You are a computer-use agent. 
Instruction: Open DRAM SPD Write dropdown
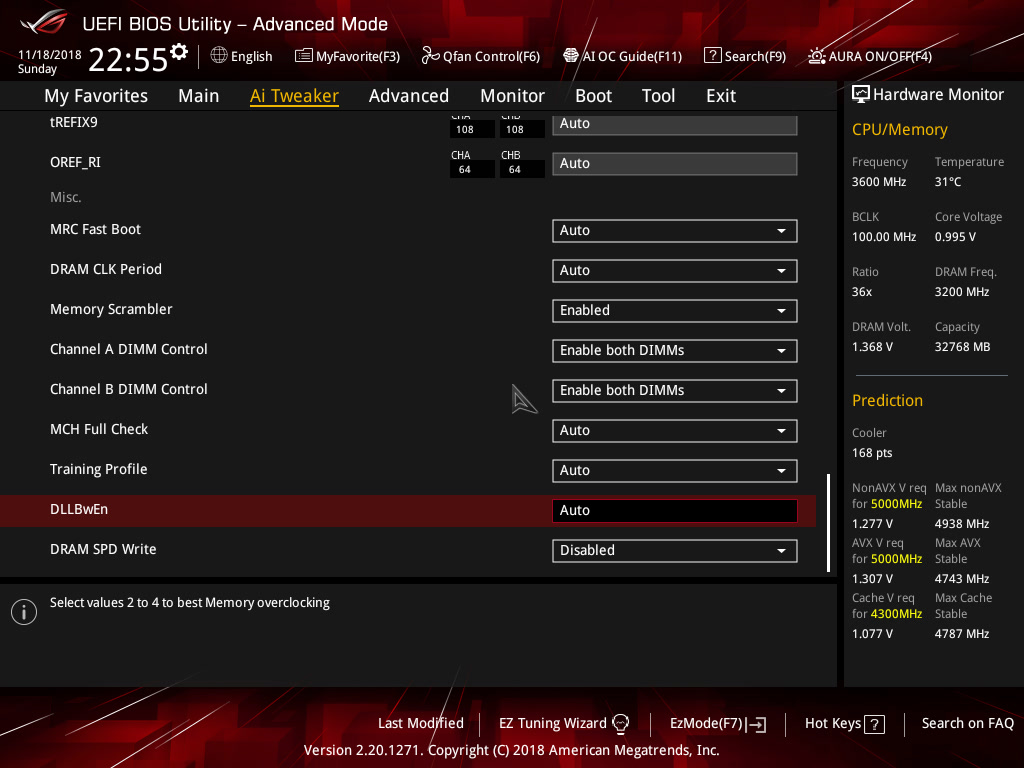(x=675, y=551)
